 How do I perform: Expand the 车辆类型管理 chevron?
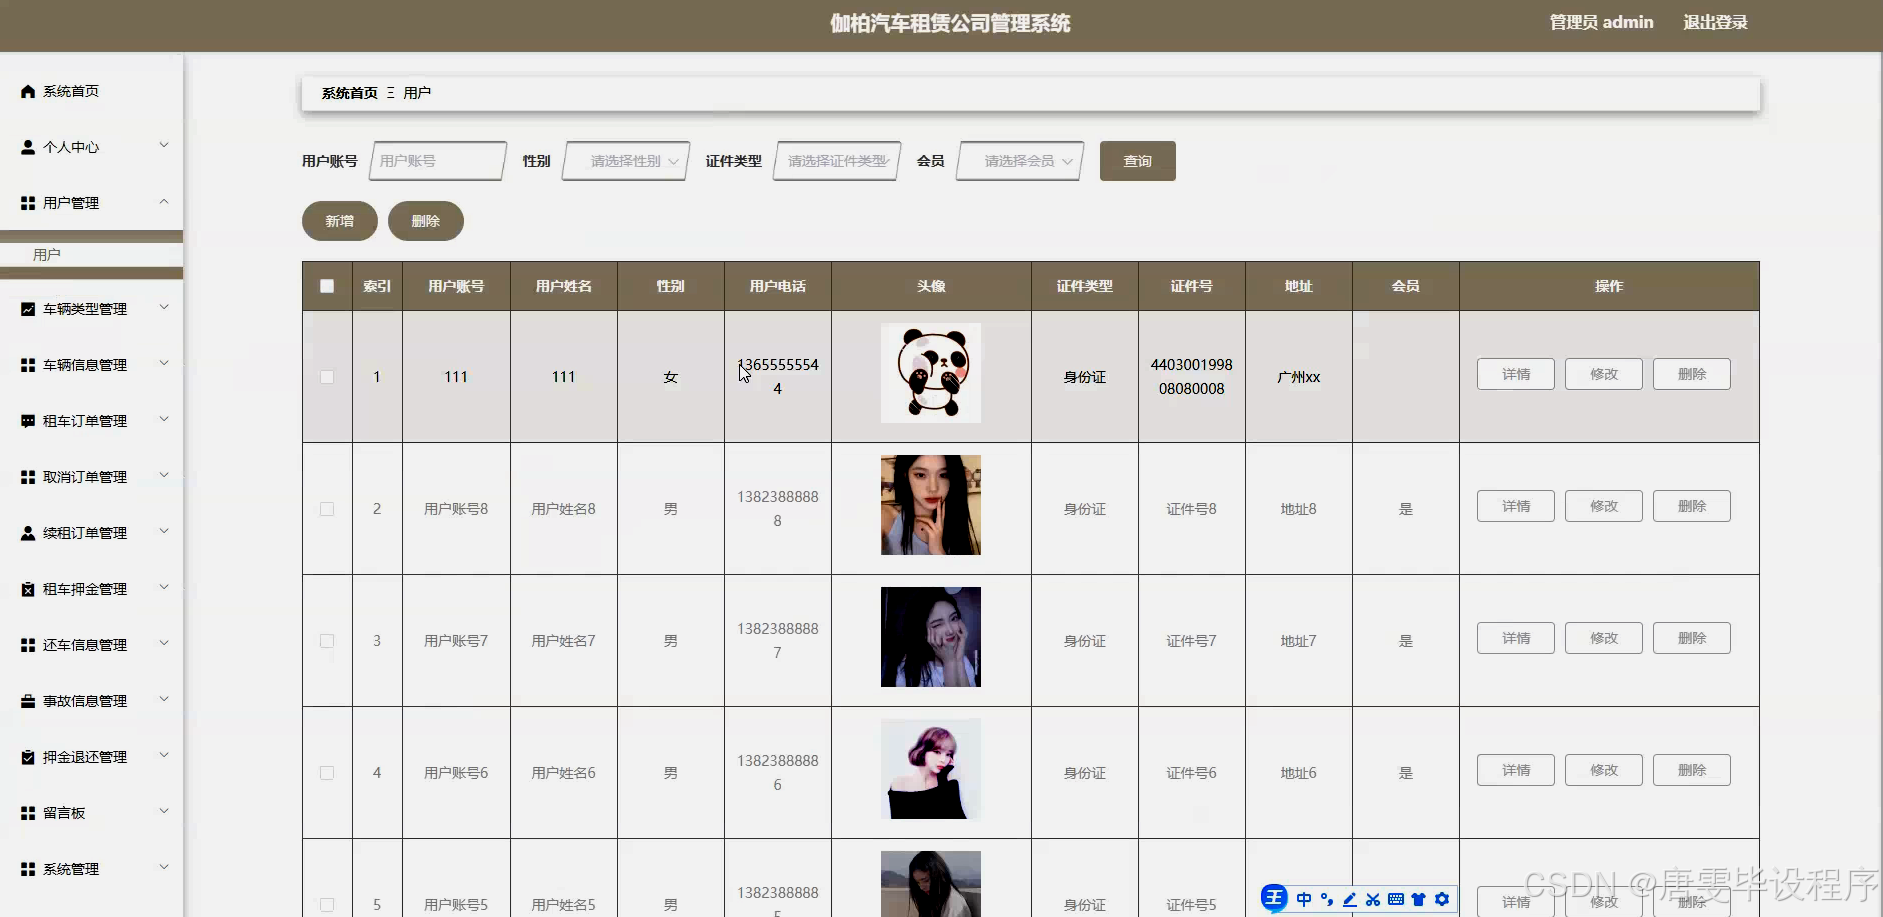coord(164,308)
